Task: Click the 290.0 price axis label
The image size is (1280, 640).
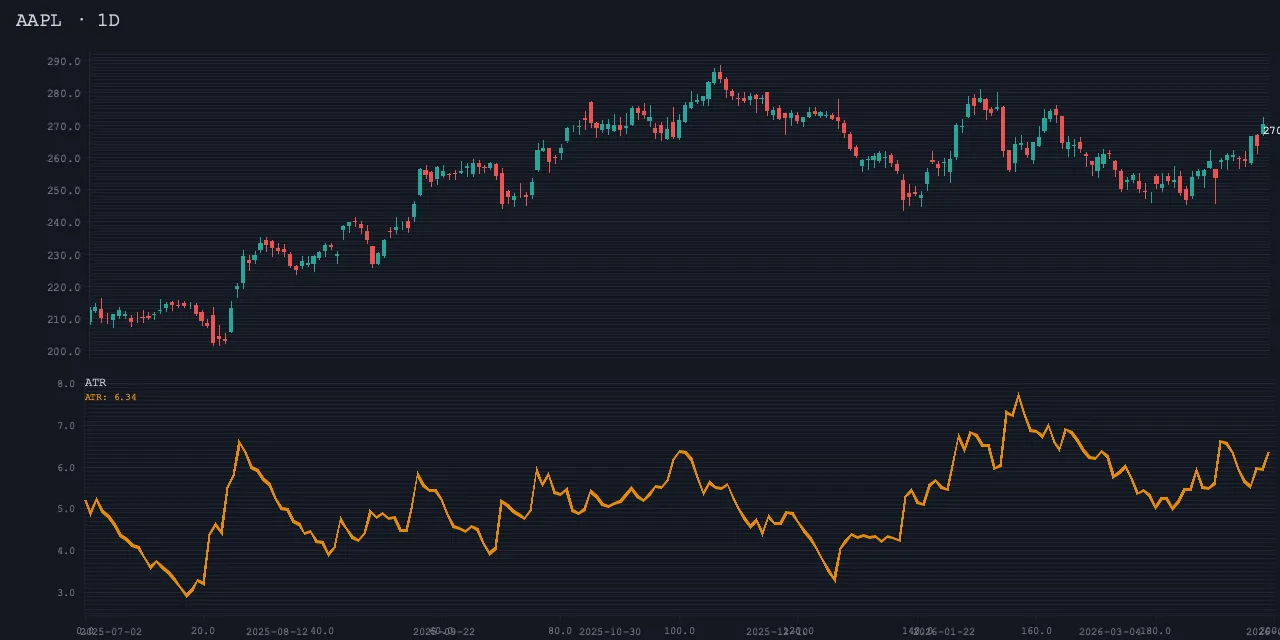Action: (x=63, y=62)
